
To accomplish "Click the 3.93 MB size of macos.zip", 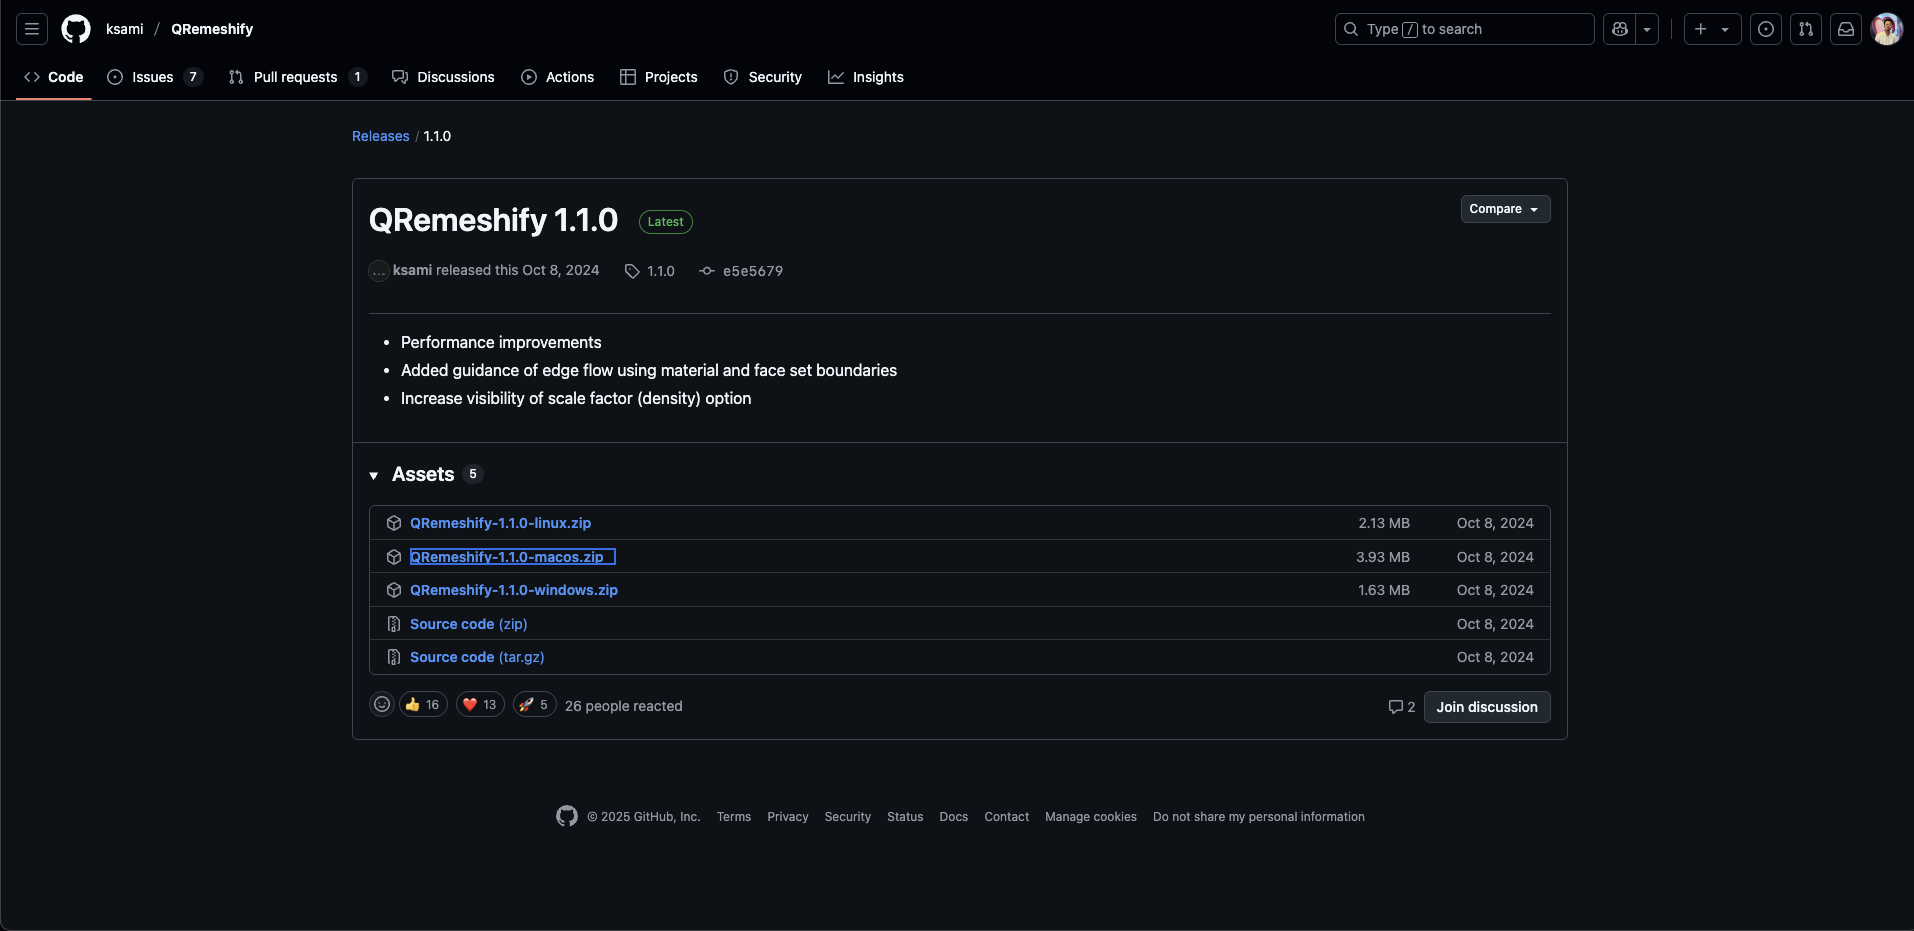I will point(1383,557).
